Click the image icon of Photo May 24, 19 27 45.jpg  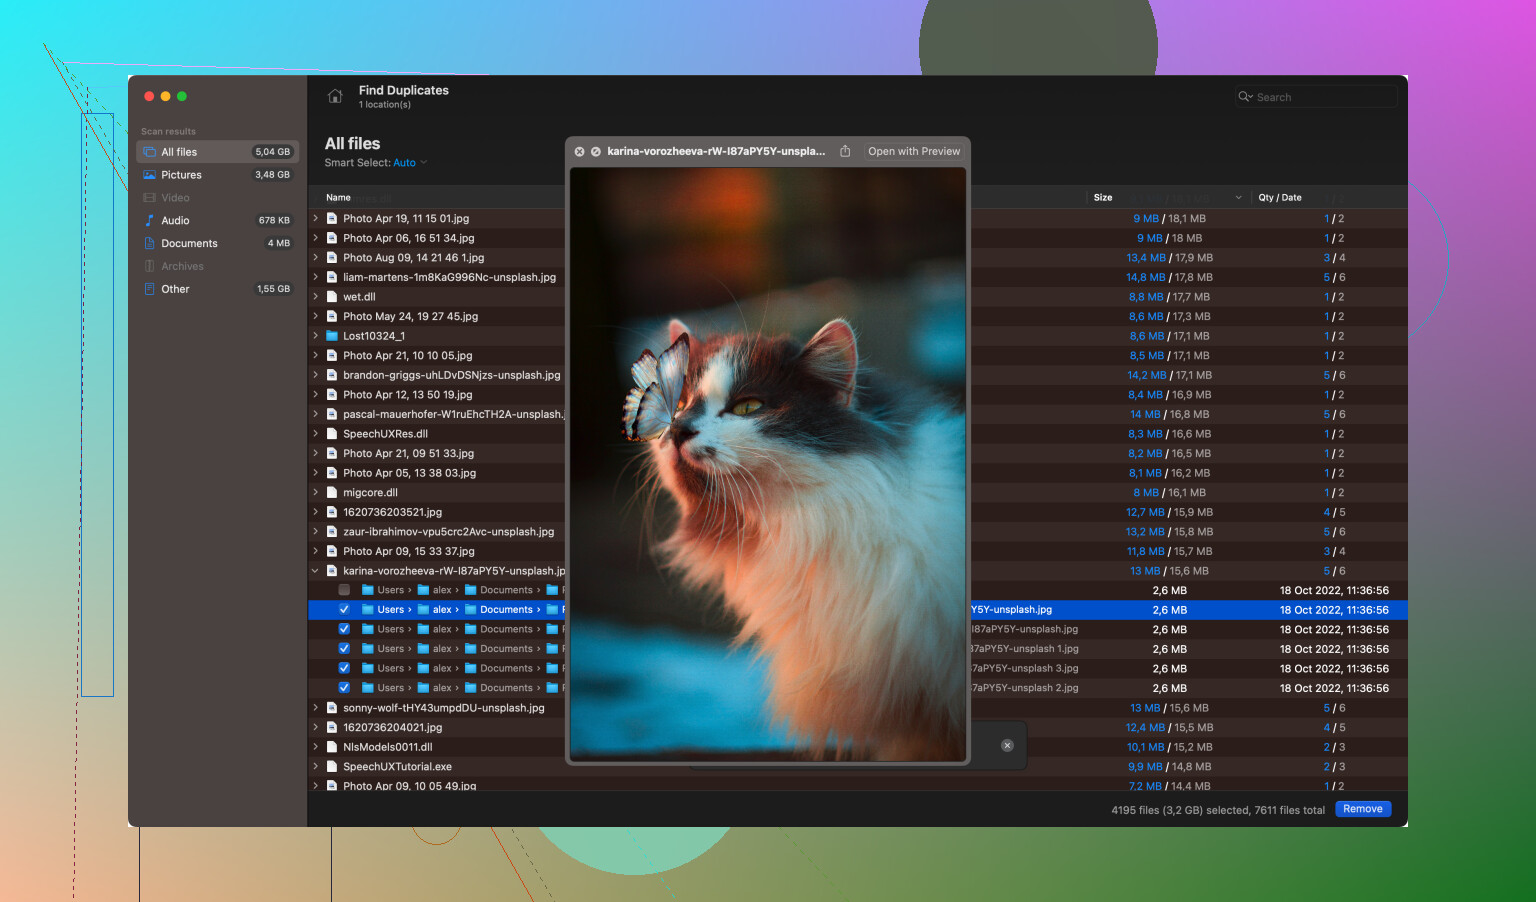tap(332, 316)
